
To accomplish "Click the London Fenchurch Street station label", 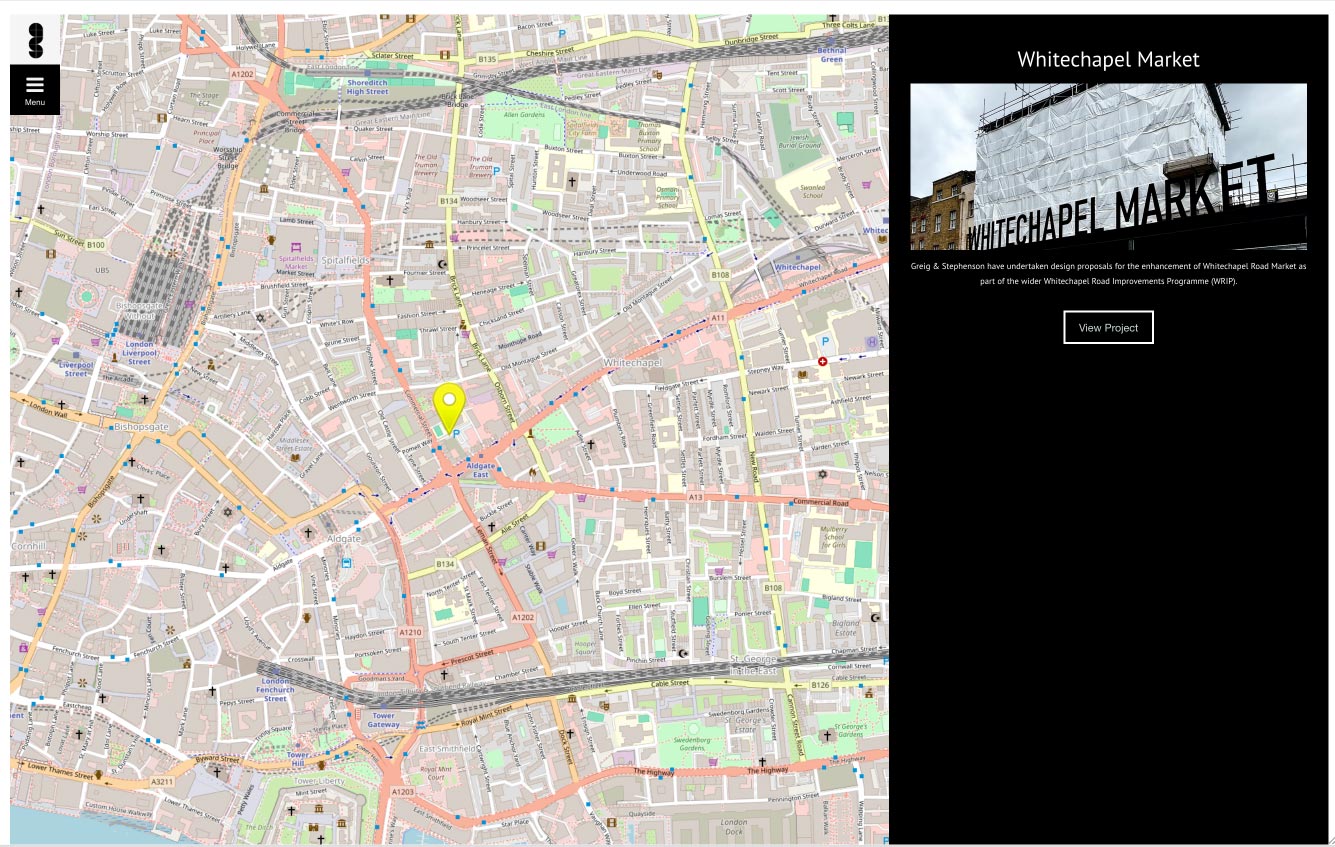I will [x=275, y=690].
